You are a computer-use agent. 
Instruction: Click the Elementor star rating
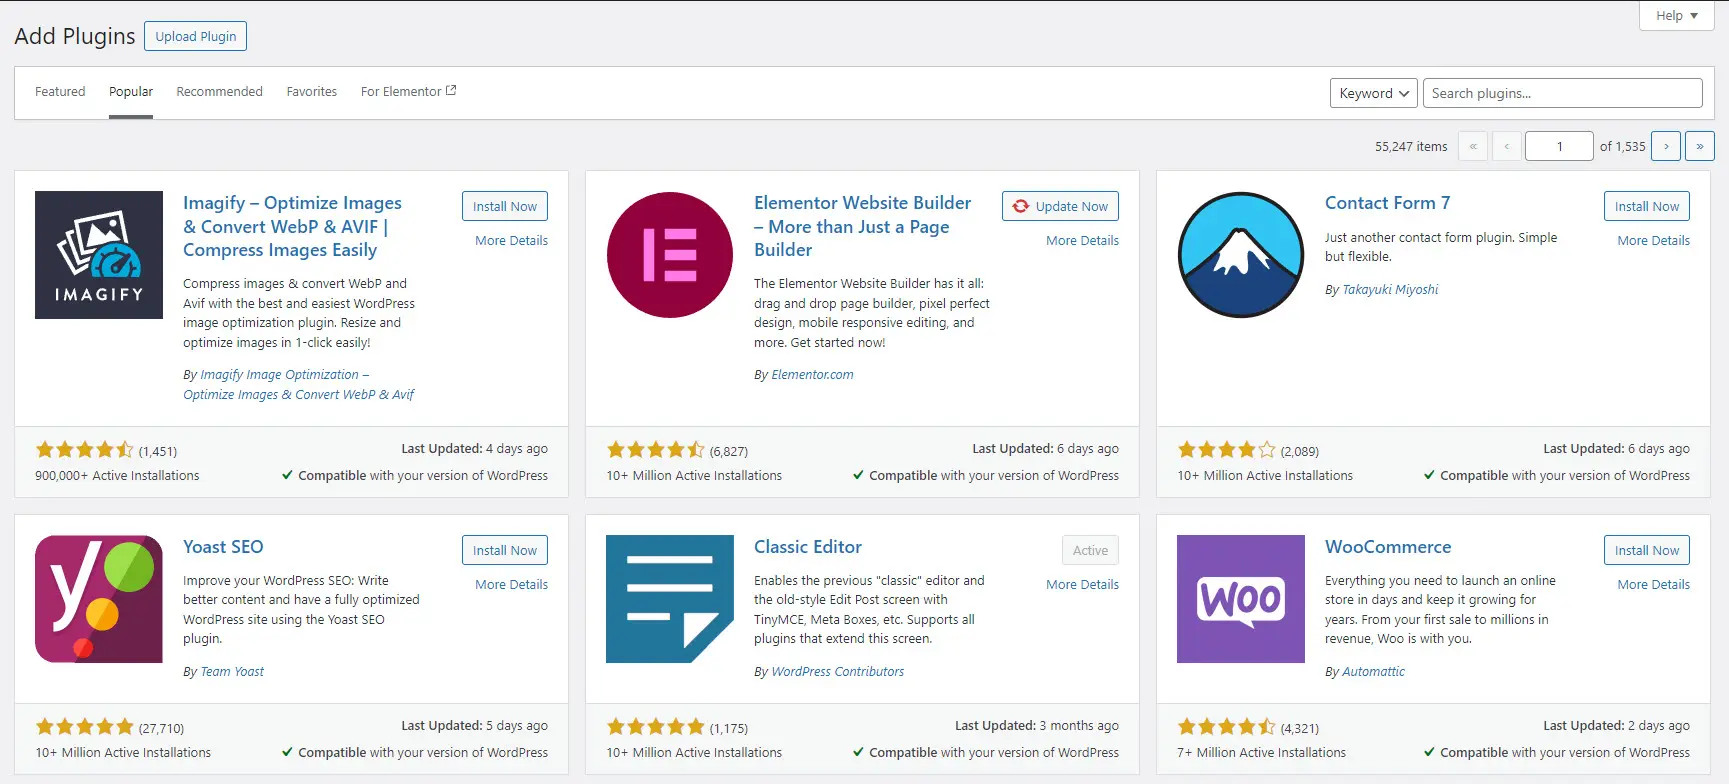[x=655, y=450]
